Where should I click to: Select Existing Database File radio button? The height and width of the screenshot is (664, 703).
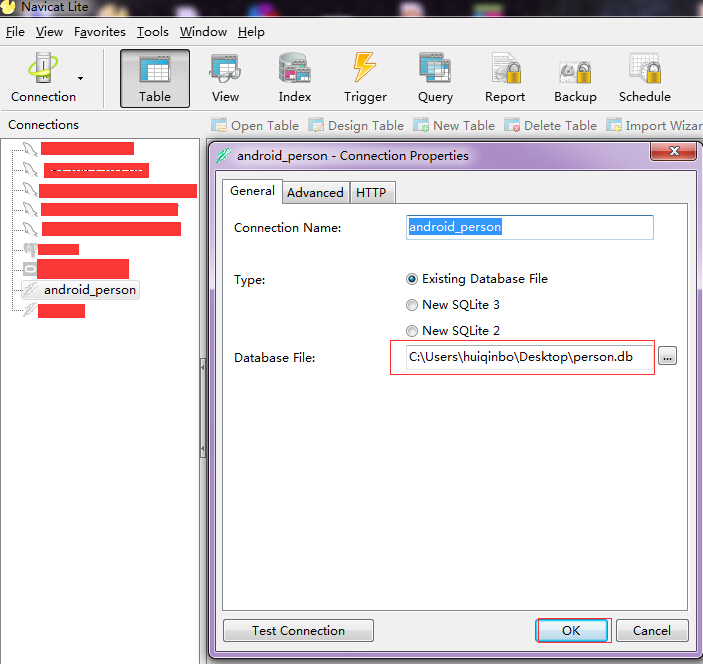pos(412,279)
